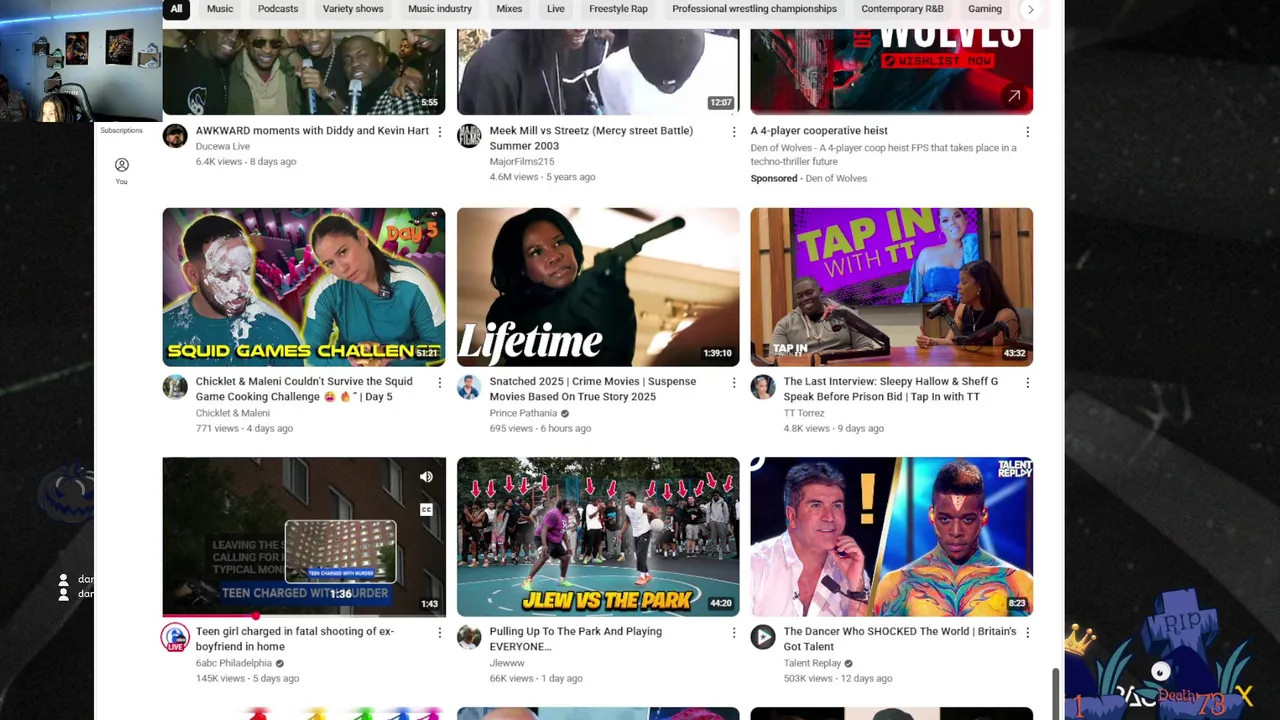Open options menu for Pulling Up To The Park video
Image resolution: width=1280 pixels, height=720 pixels.
pyautogui.click(x=733, y=633)
